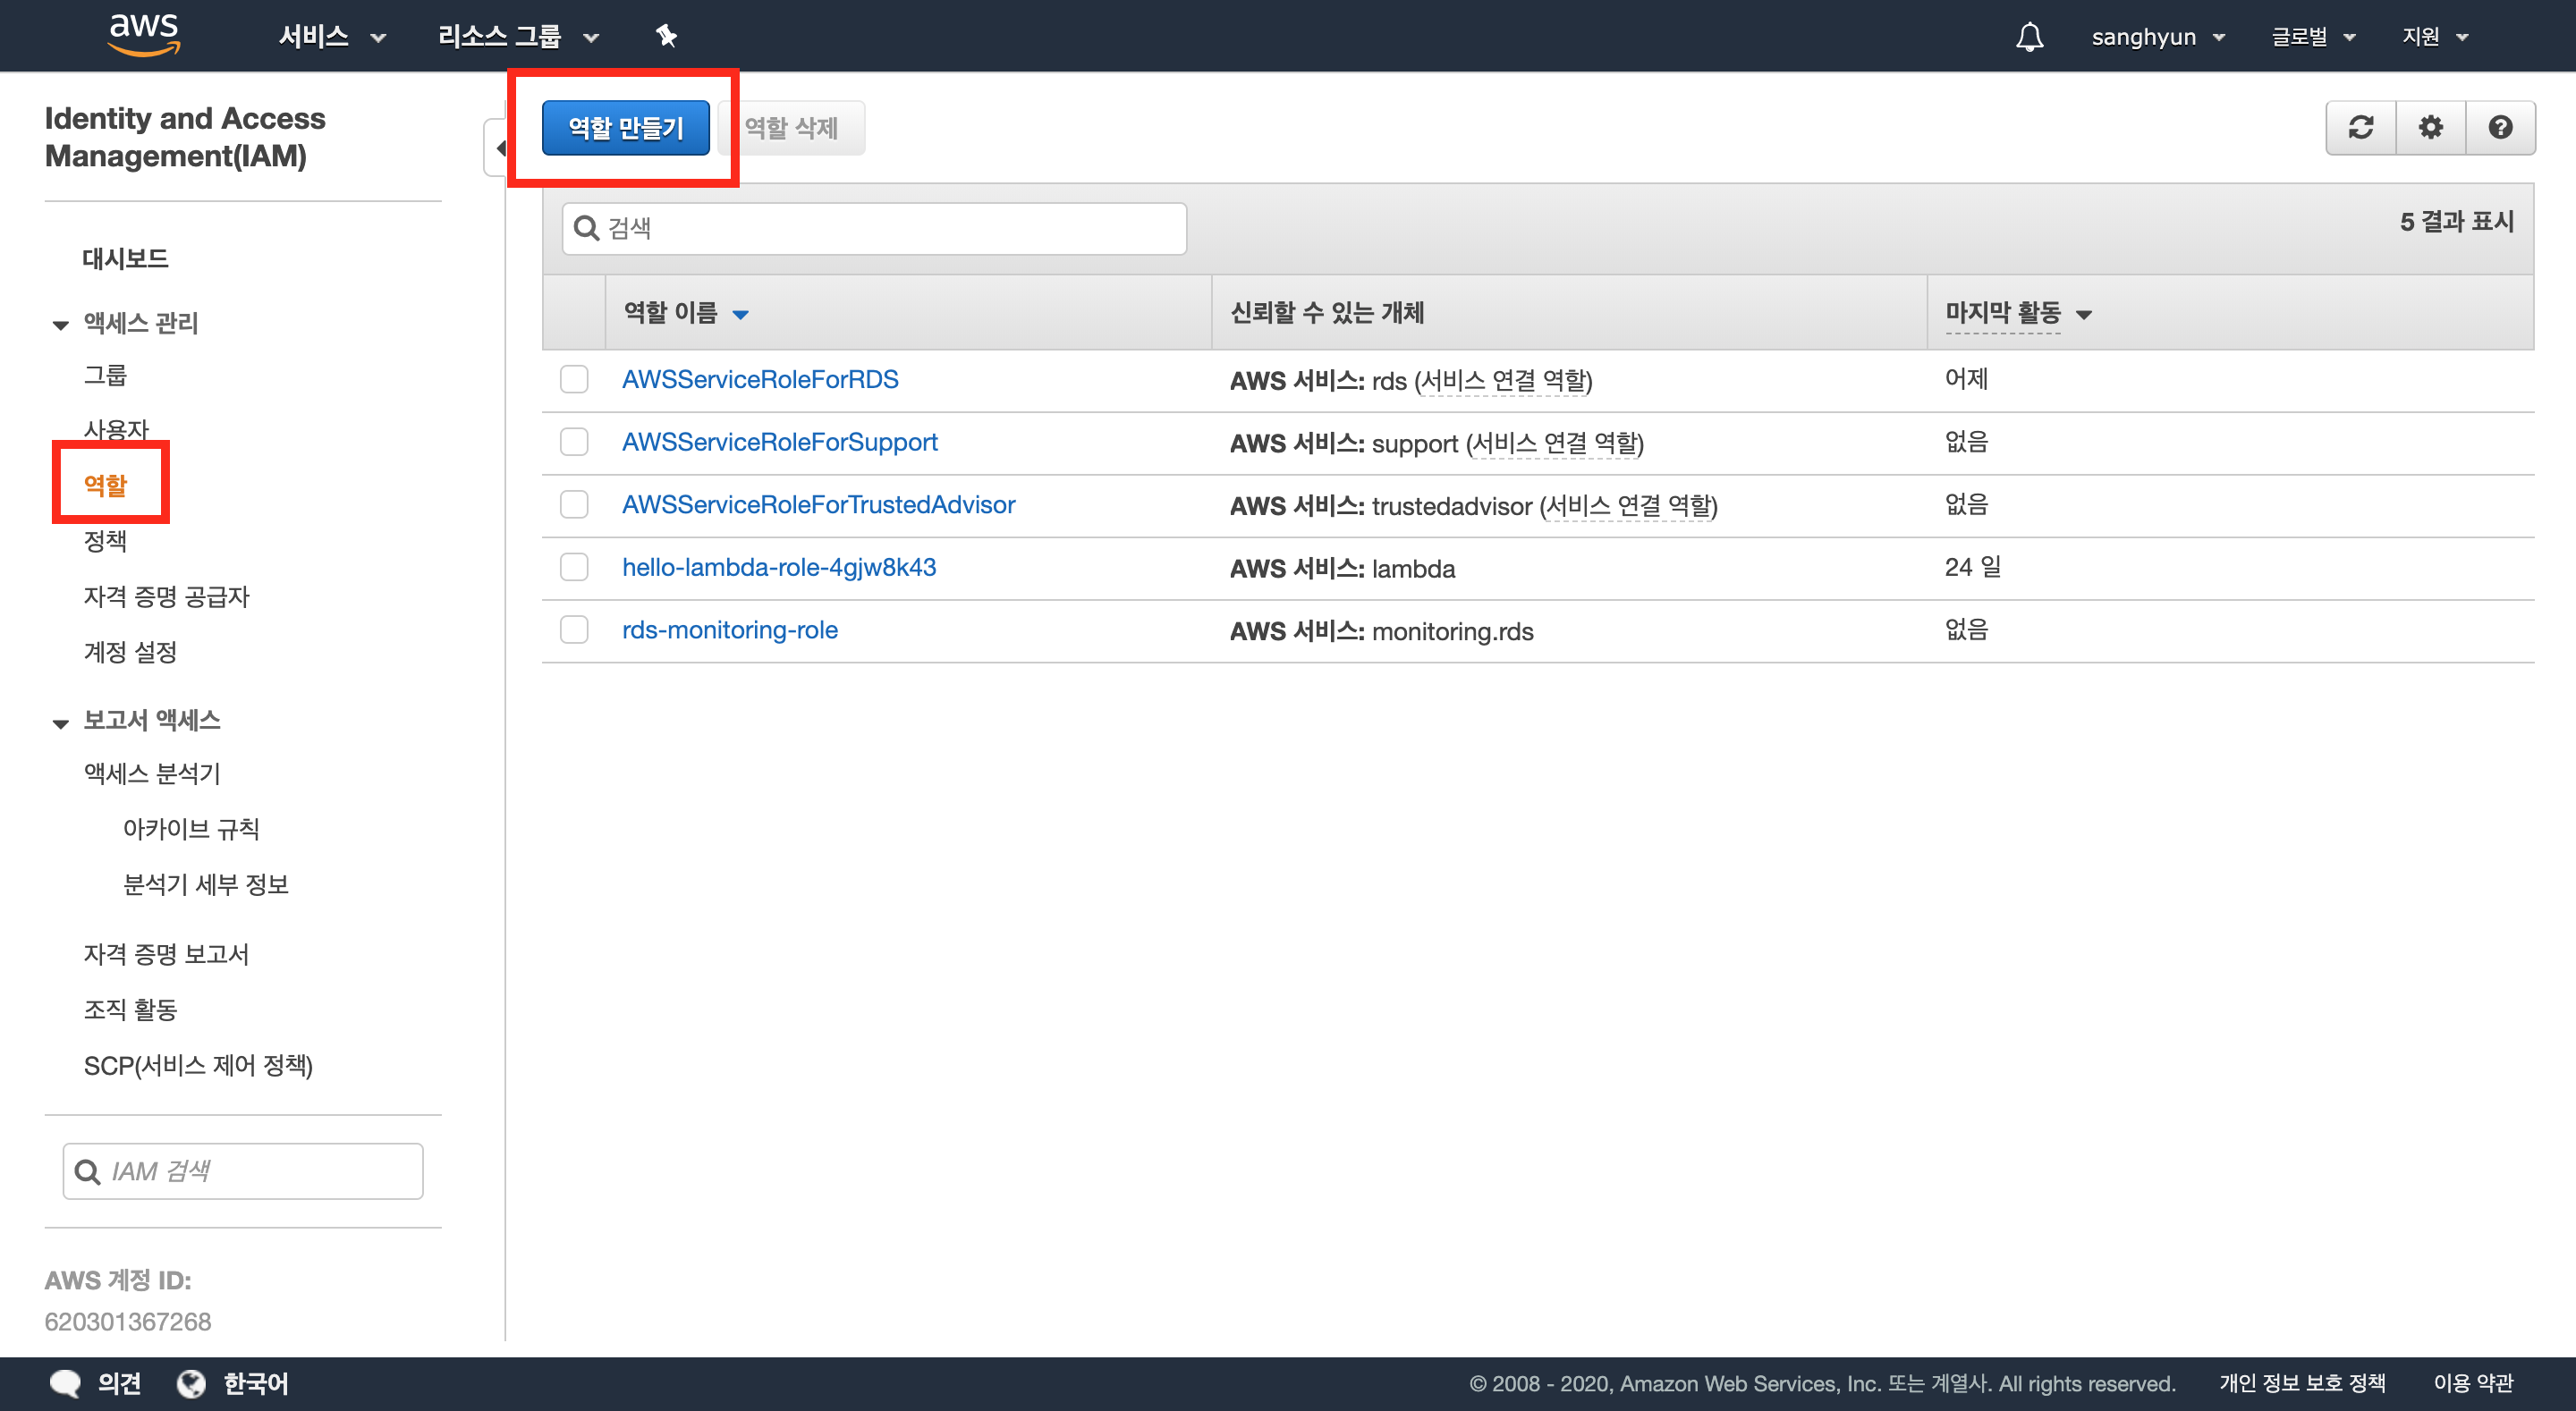This screenshot has width=2576, height=1411.
Task: Click the 의견 feedback speech bubble icon
Action: point(65,1383)
